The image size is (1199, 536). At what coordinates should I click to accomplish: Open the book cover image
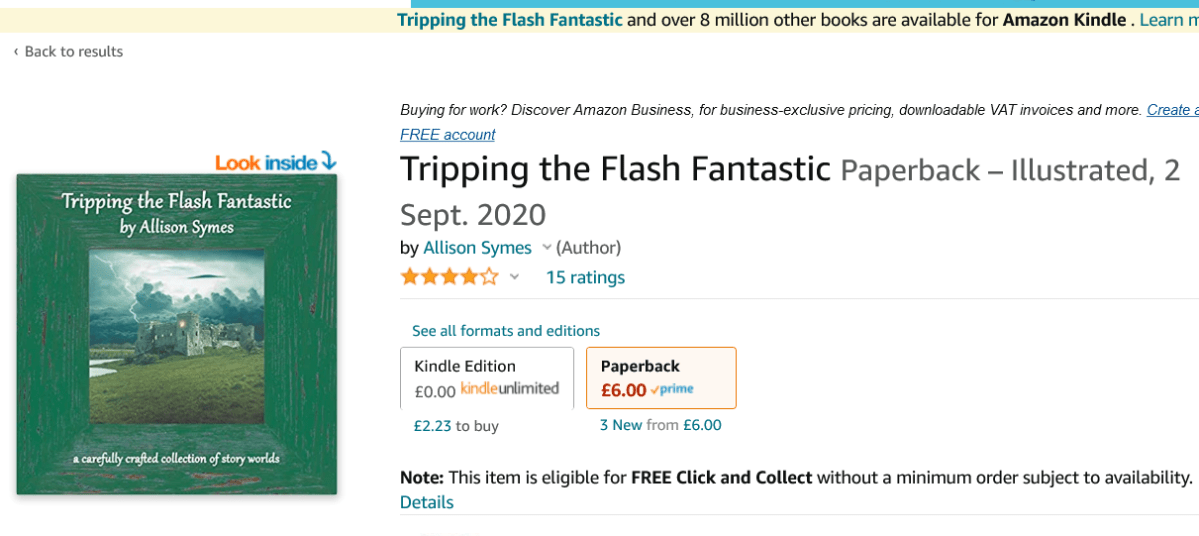click(x=177, y=334)
